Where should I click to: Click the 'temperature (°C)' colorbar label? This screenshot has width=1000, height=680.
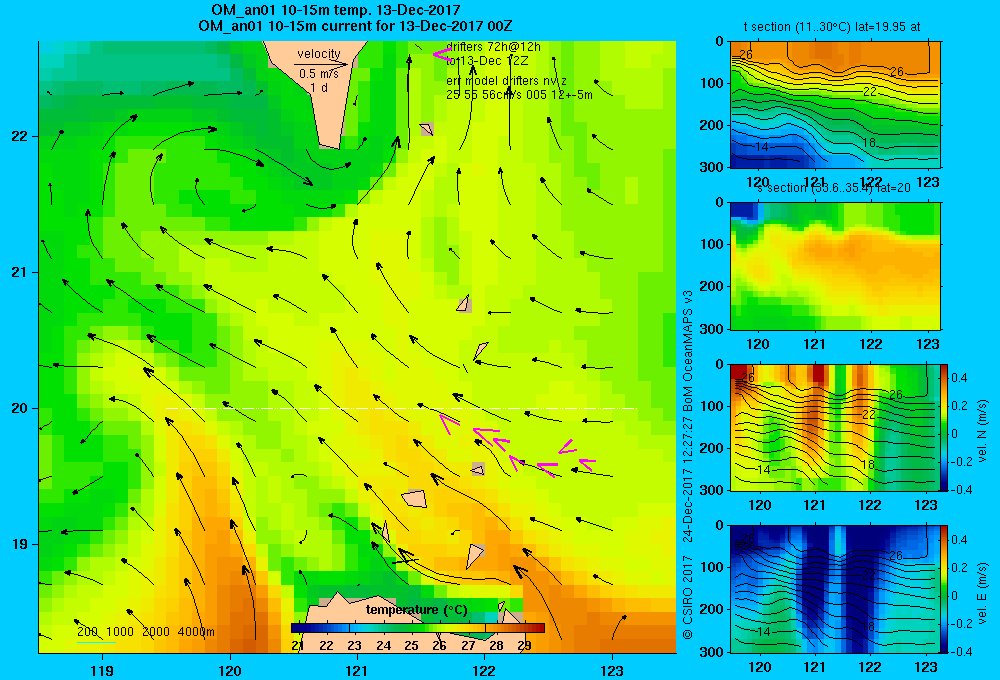pos(416,610)
